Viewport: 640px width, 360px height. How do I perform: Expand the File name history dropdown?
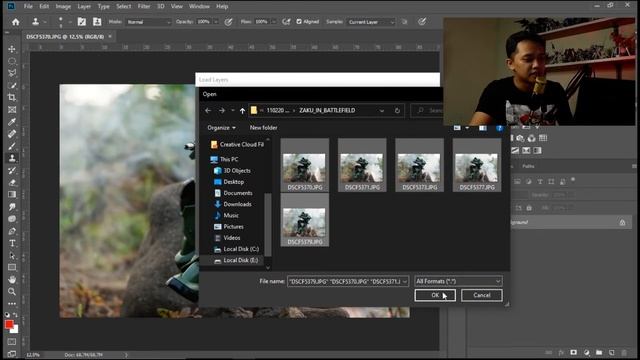[405, 281]
